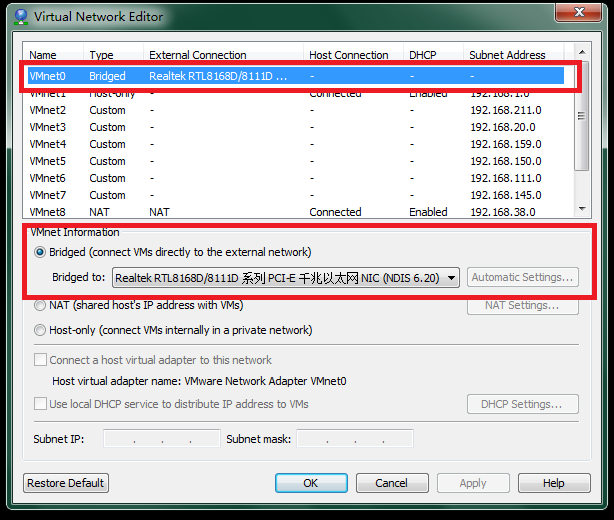Click the network list scroll down arrow
Viewport: 614px width, 520px height.
pyautogui.click(x=582, y=209)
